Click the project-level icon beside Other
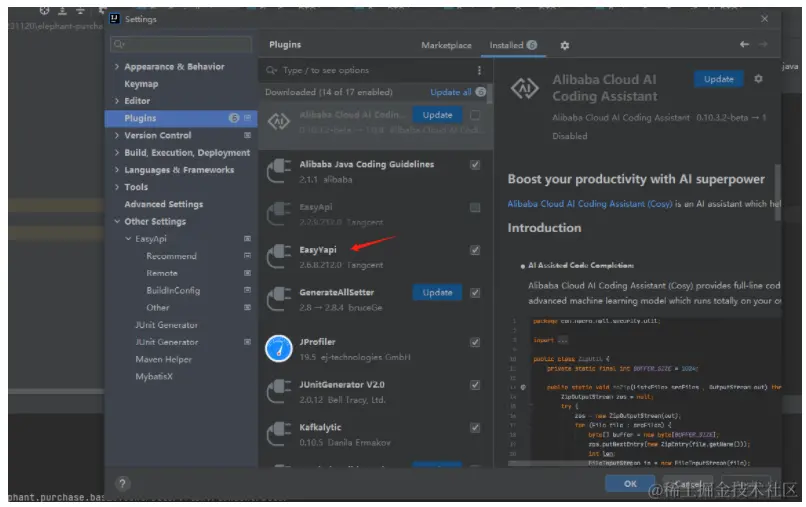806x507 pixels. [247, 307]
